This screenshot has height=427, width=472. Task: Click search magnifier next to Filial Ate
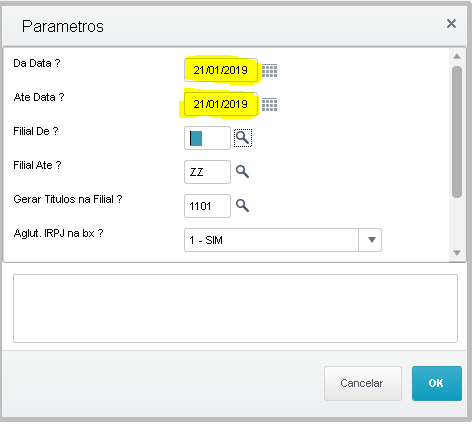pyautogui.click(x=242, y=171)
